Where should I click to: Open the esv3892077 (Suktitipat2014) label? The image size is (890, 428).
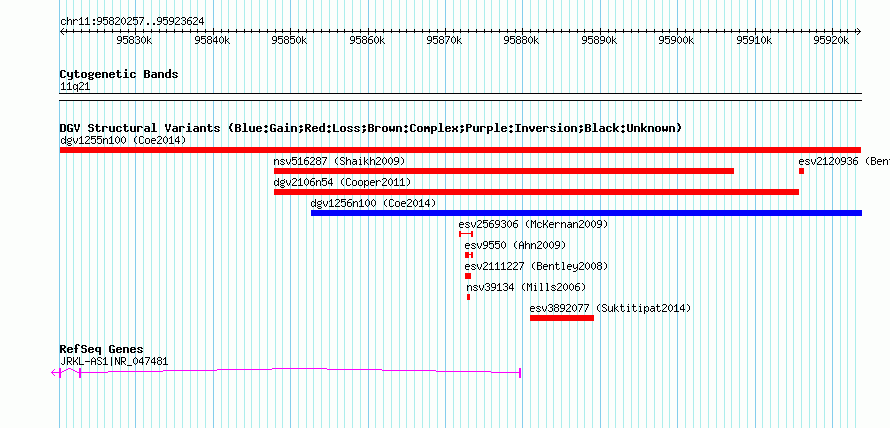point(610,308)
